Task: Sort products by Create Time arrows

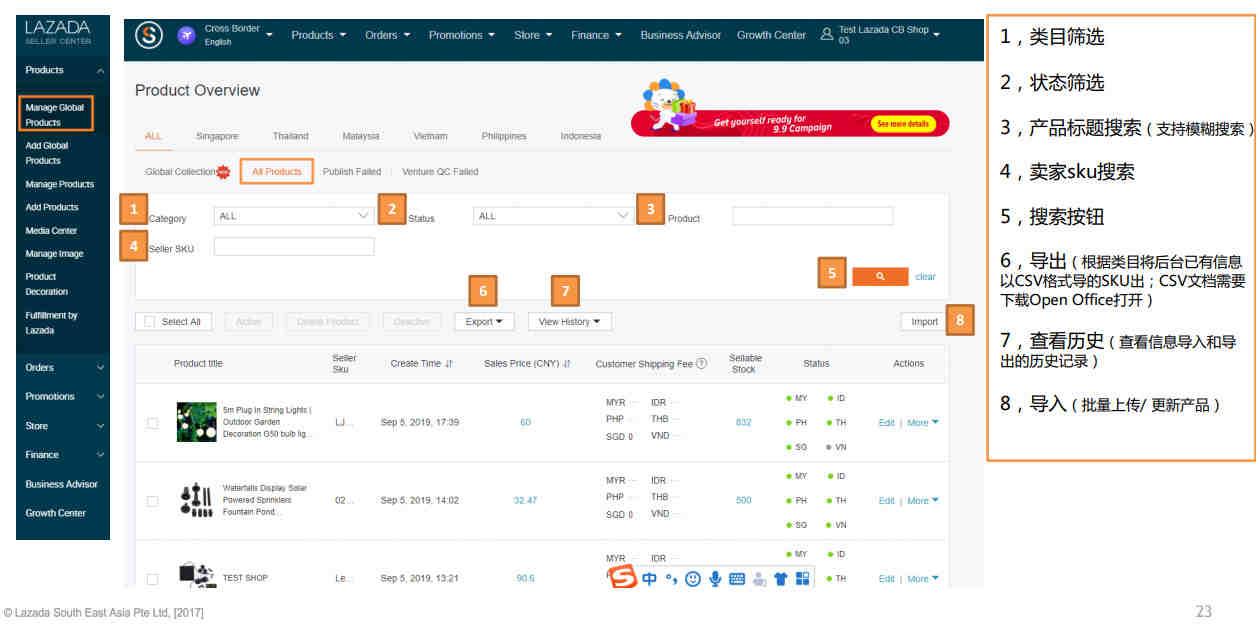Action: [x=449, y=364]
